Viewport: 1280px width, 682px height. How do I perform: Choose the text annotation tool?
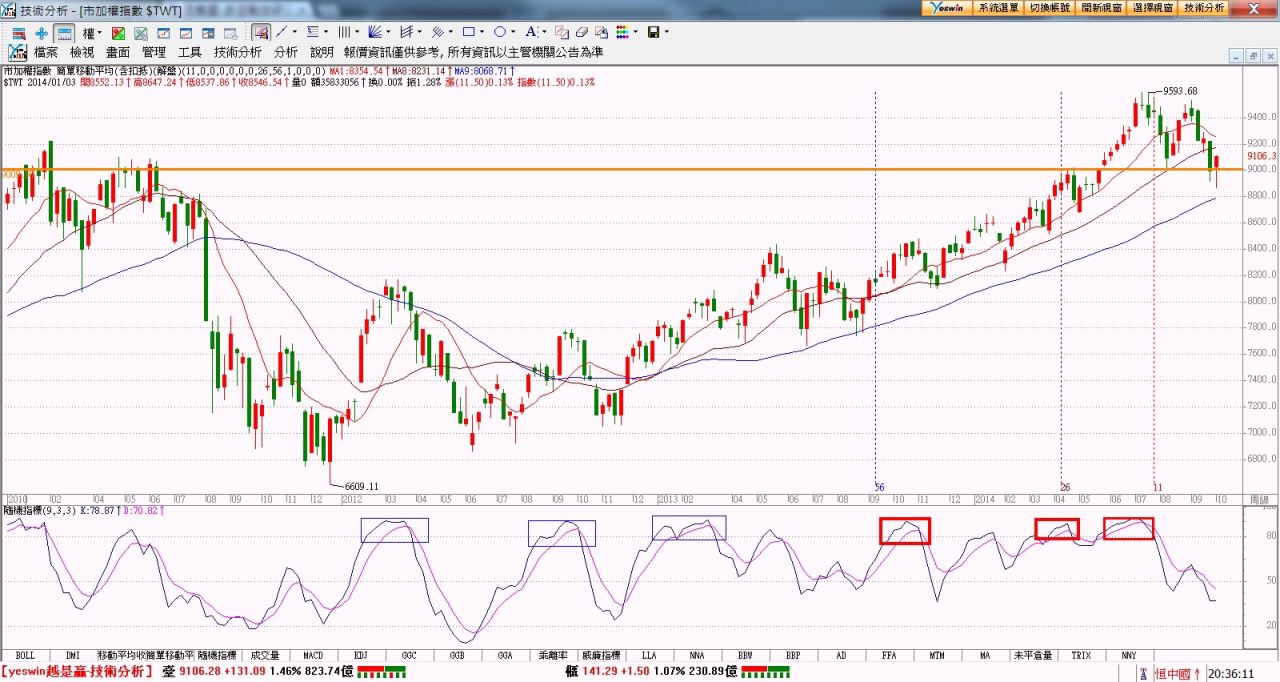click(x=530, y=32)
